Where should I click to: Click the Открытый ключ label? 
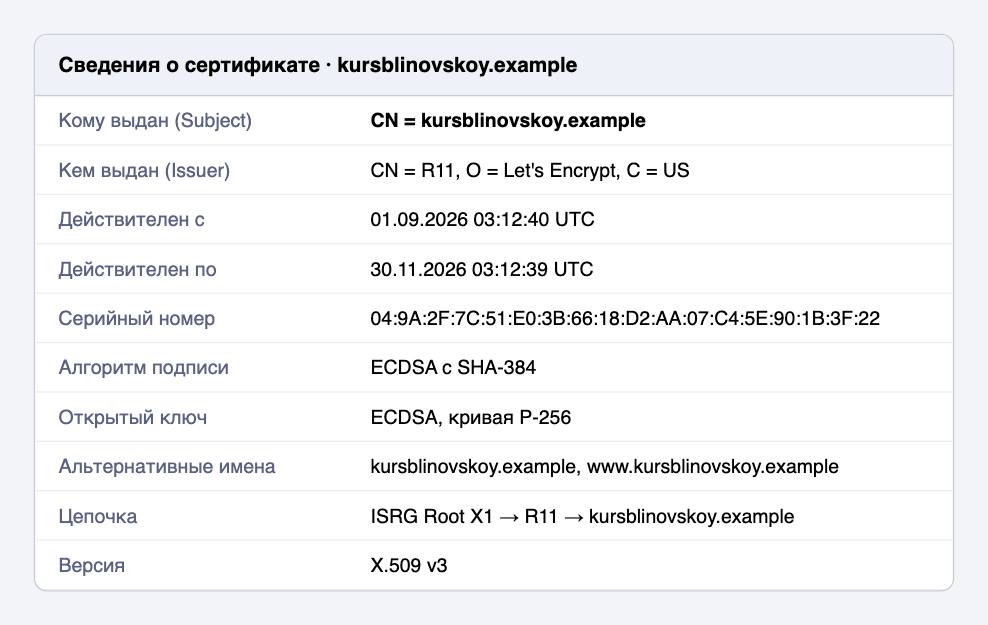pos(133,417)
